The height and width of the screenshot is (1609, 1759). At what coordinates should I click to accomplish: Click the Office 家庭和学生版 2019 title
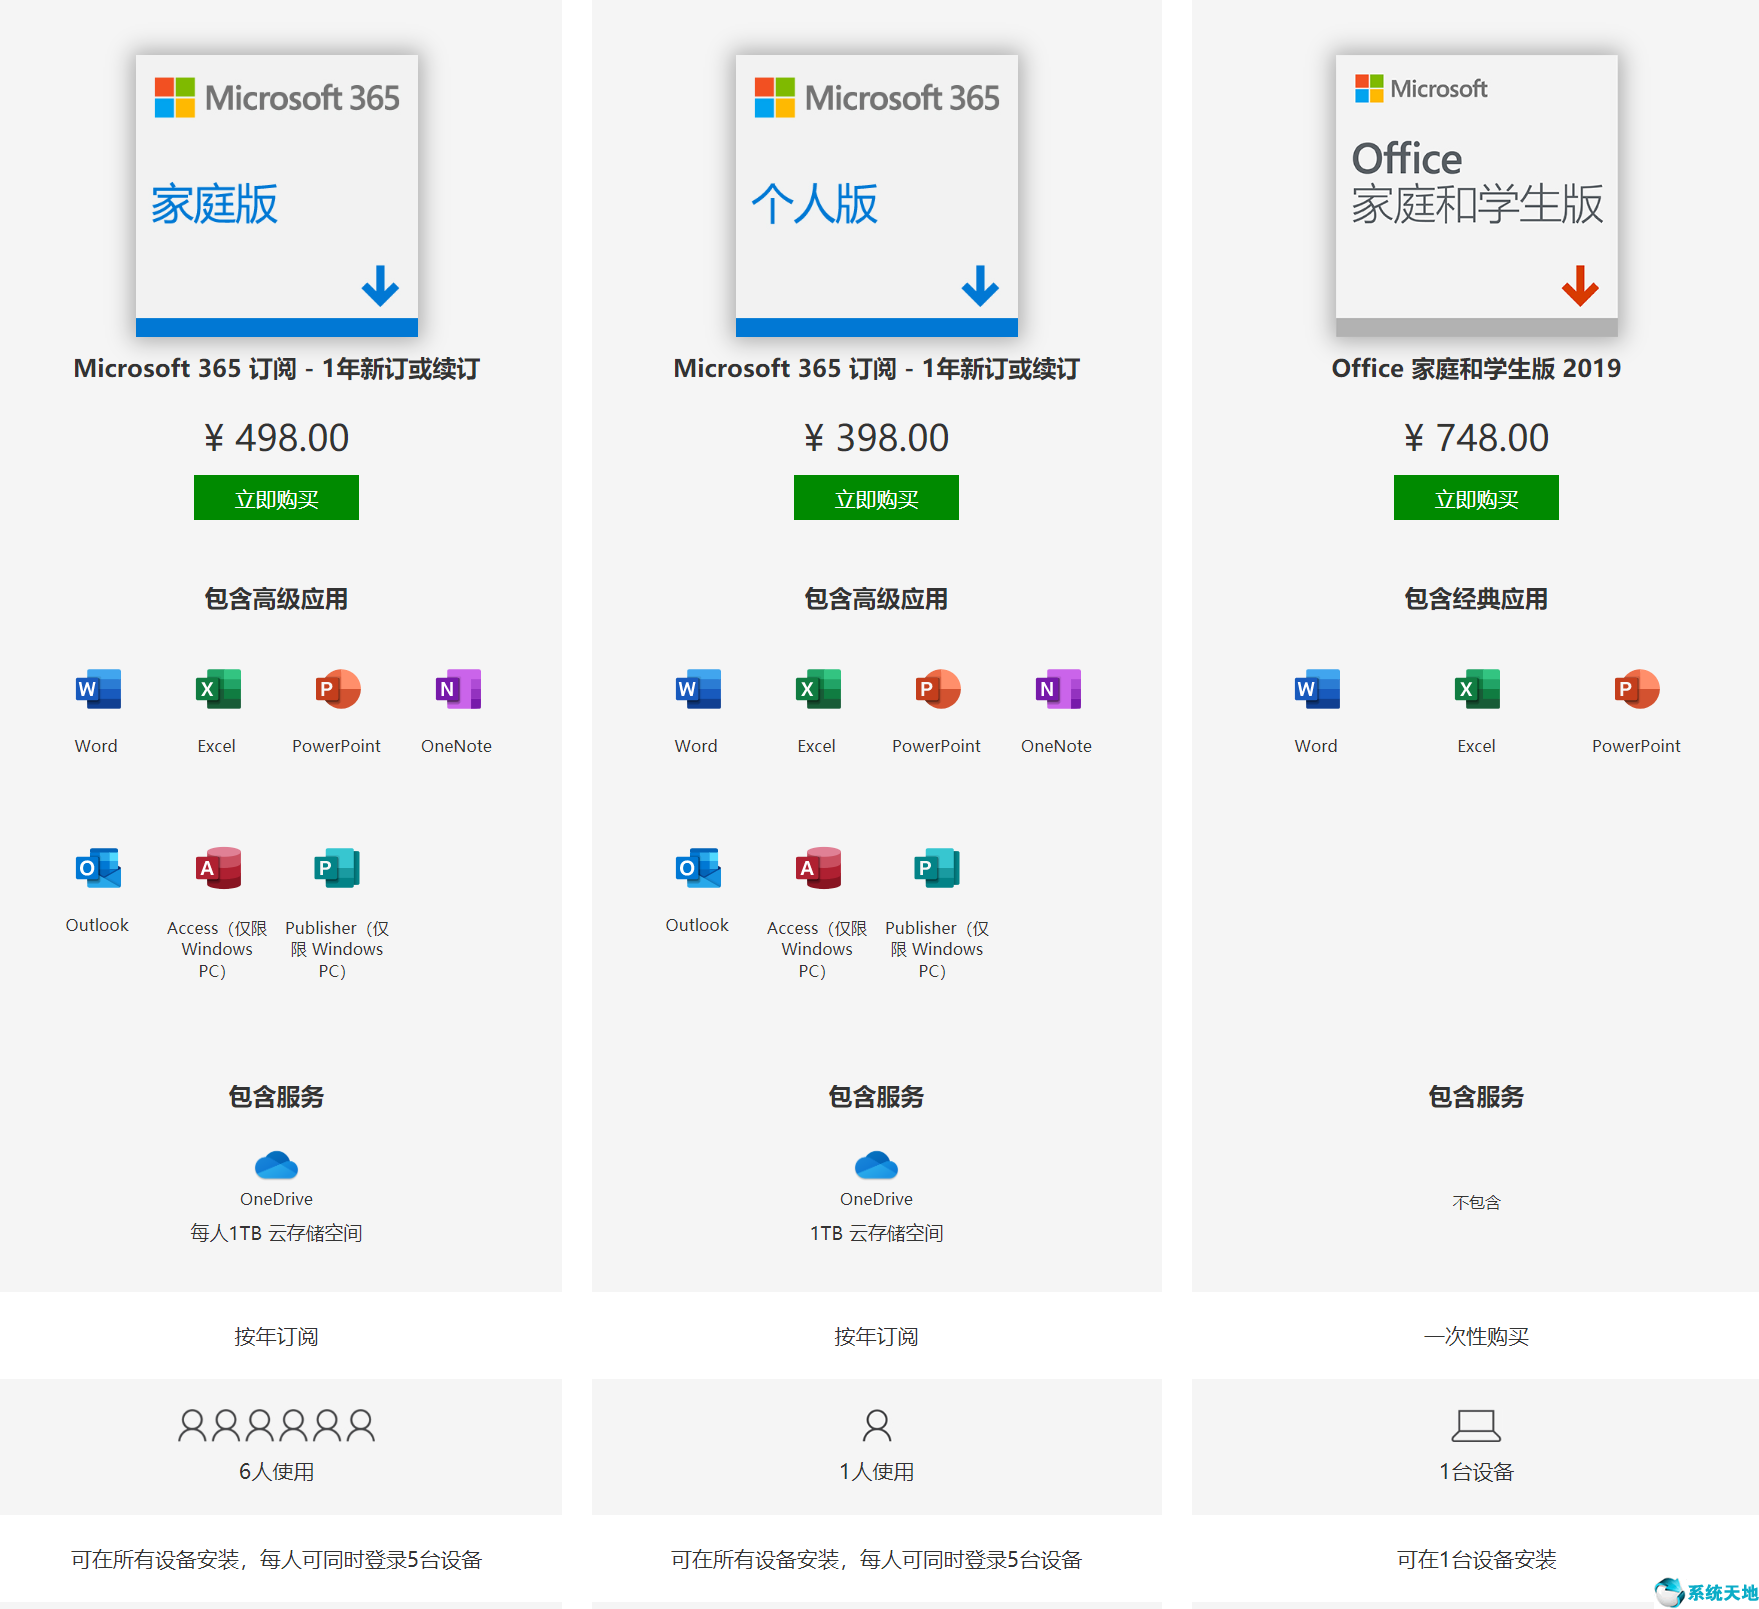[1476, 369]
